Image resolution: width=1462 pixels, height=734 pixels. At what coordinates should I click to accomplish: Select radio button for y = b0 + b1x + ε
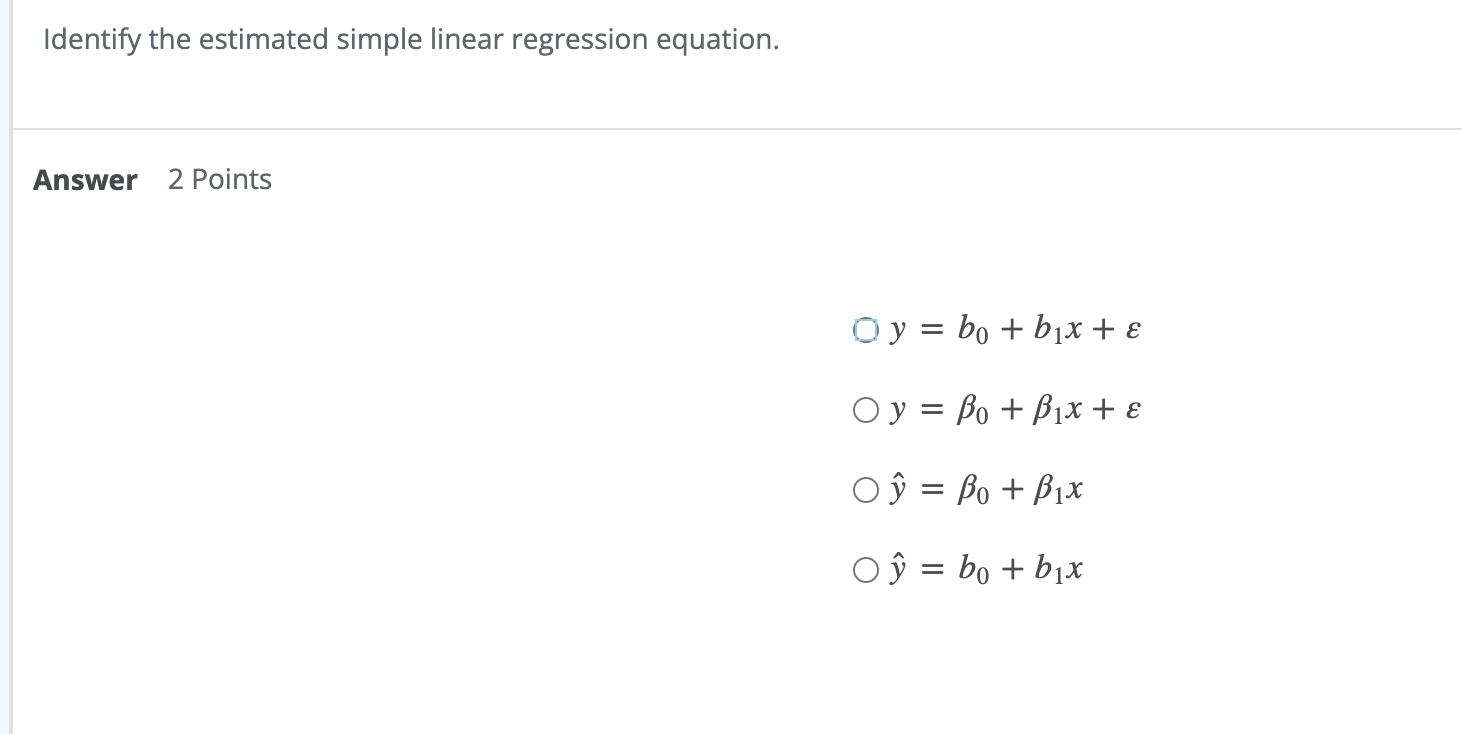(x=865, y=330)
